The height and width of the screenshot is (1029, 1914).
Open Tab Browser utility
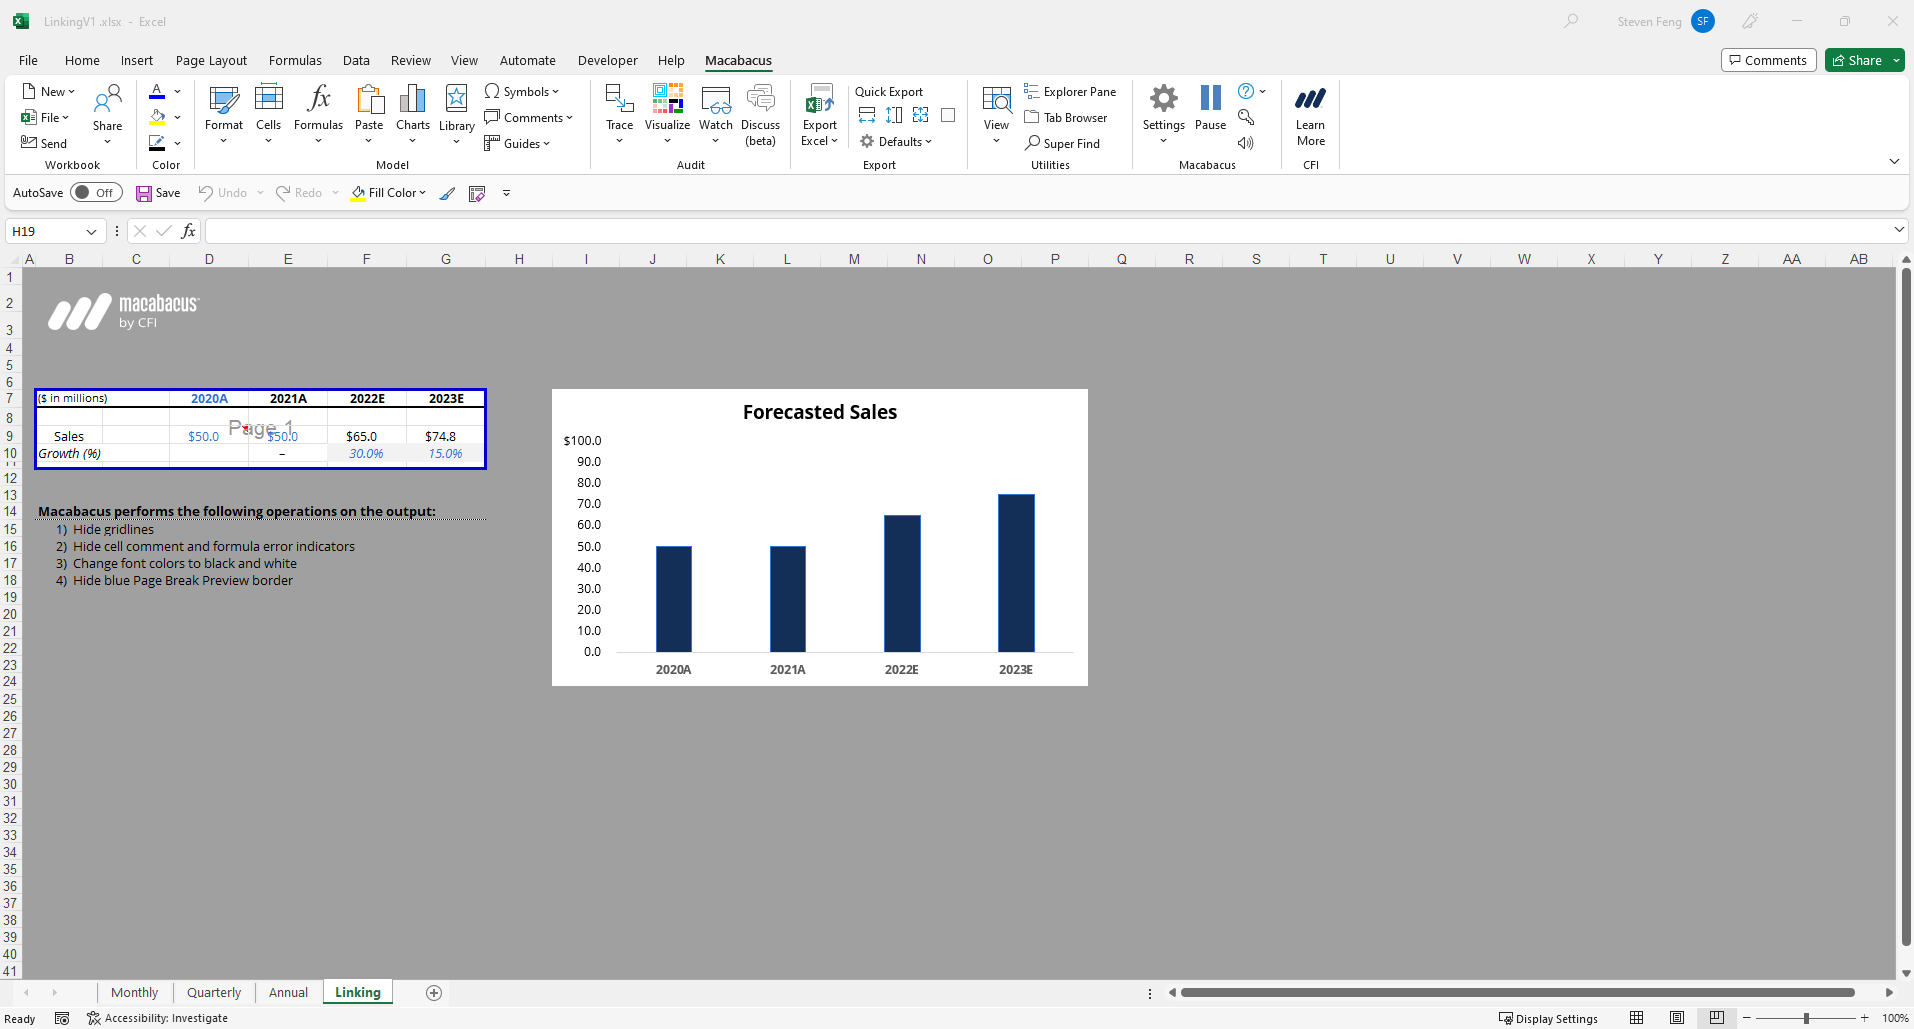click(x=1066, y=117)
